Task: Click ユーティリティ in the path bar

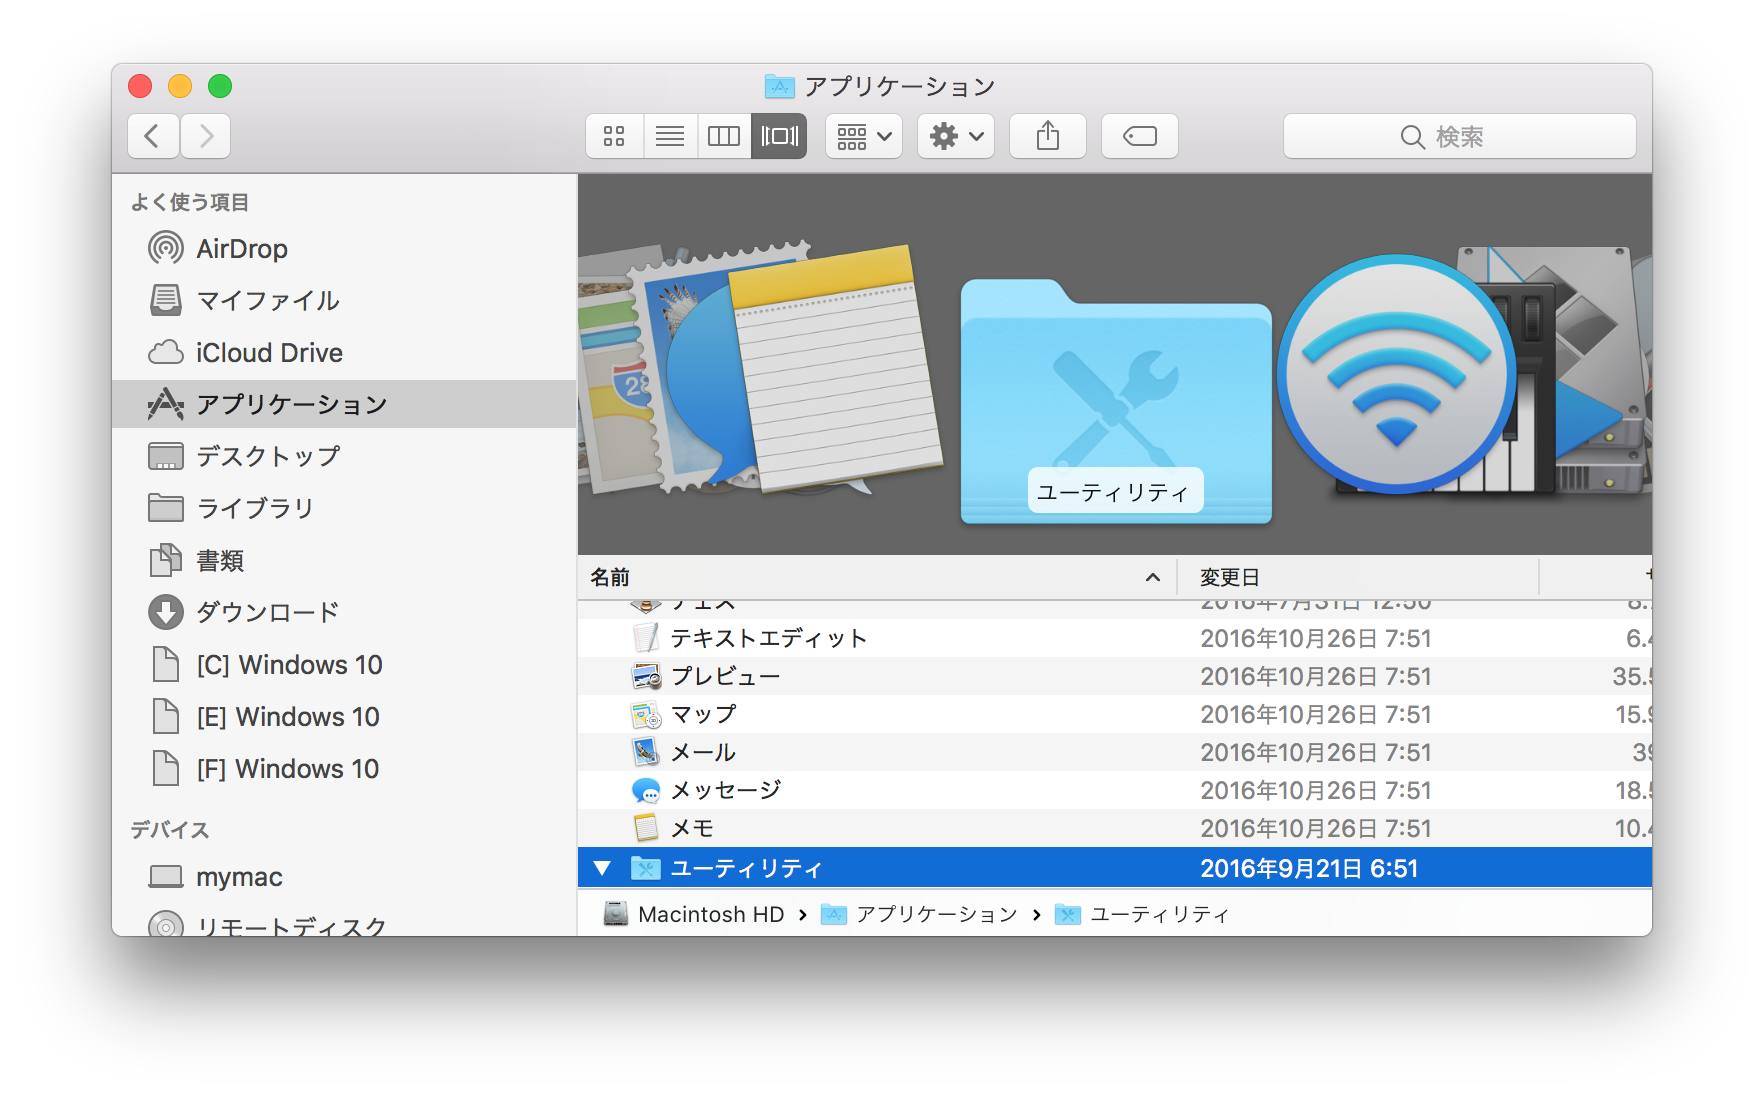Action: tap(1142, 914)
